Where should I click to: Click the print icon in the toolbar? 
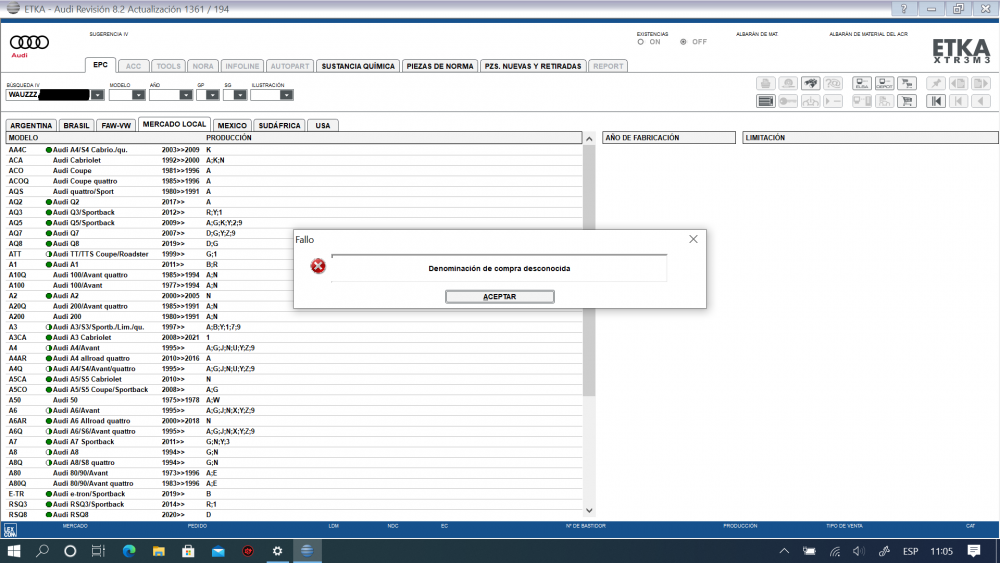765,84
